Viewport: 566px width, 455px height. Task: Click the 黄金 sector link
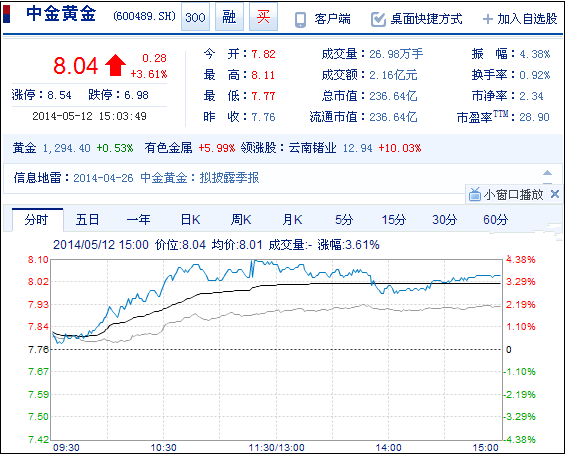point(24,148)
